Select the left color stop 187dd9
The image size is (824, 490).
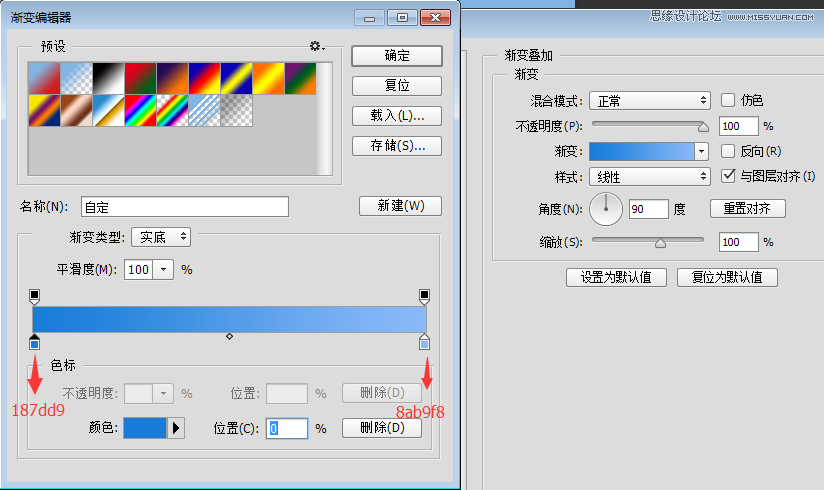pos(35,343)
